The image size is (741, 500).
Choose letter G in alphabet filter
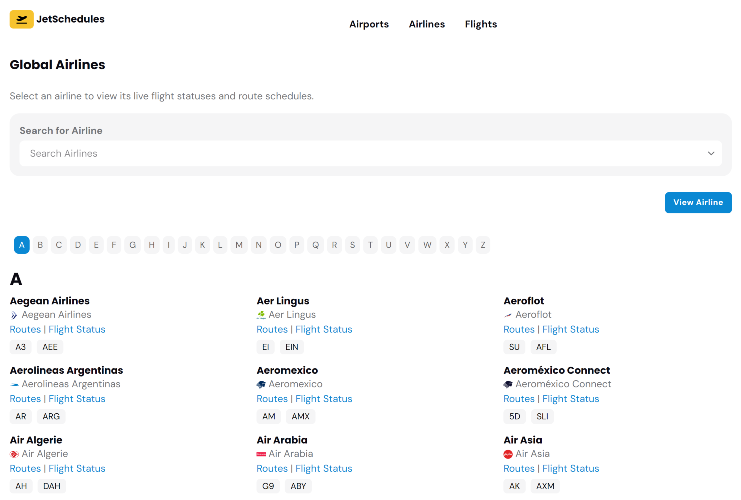point(132,245)
